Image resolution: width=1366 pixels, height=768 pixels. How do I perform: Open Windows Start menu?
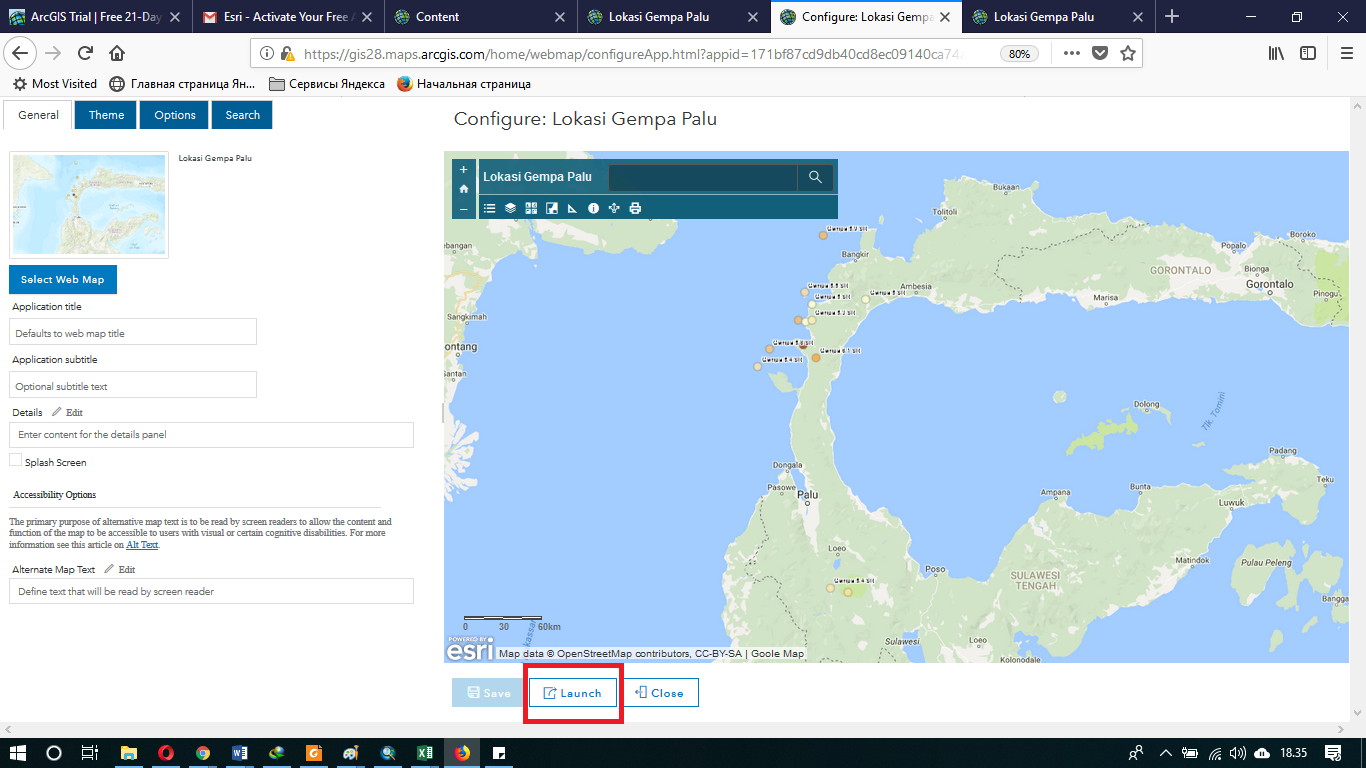18,753
